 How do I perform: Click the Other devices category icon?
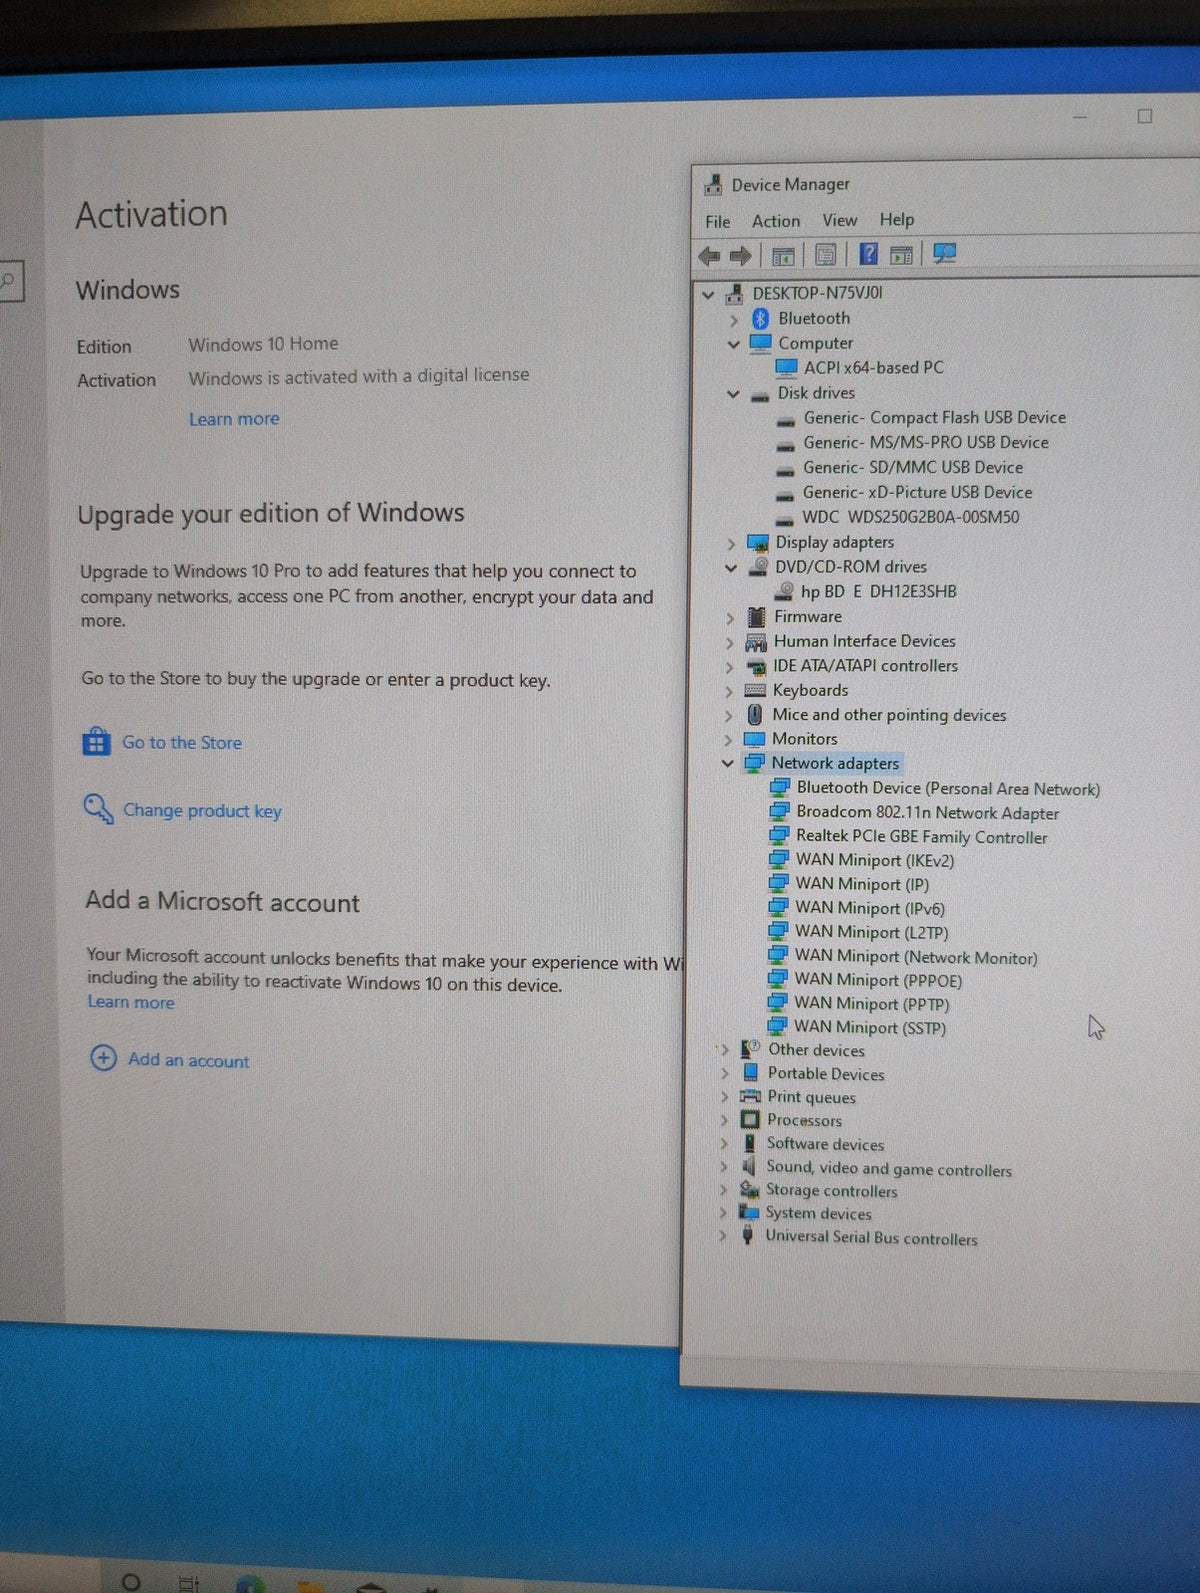750,1049
